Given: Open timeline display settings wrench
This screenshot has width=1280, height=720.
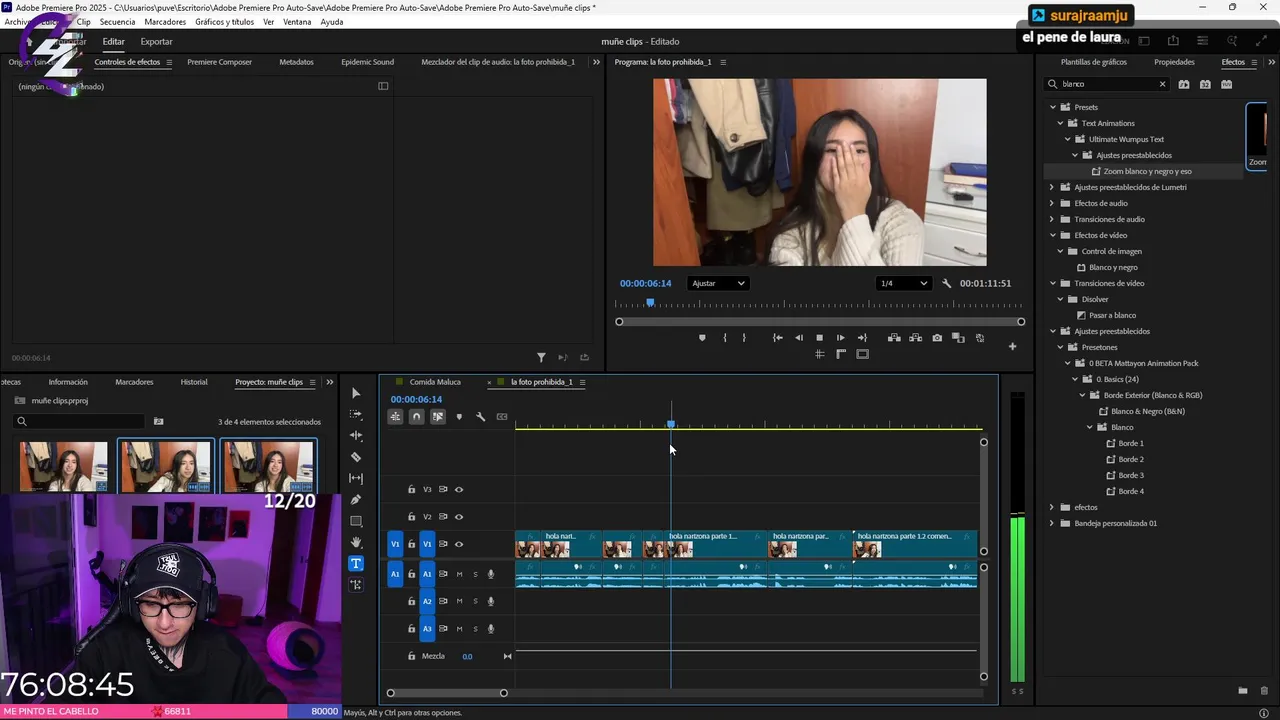Looking at the screenshot, I should click(480, 417).
